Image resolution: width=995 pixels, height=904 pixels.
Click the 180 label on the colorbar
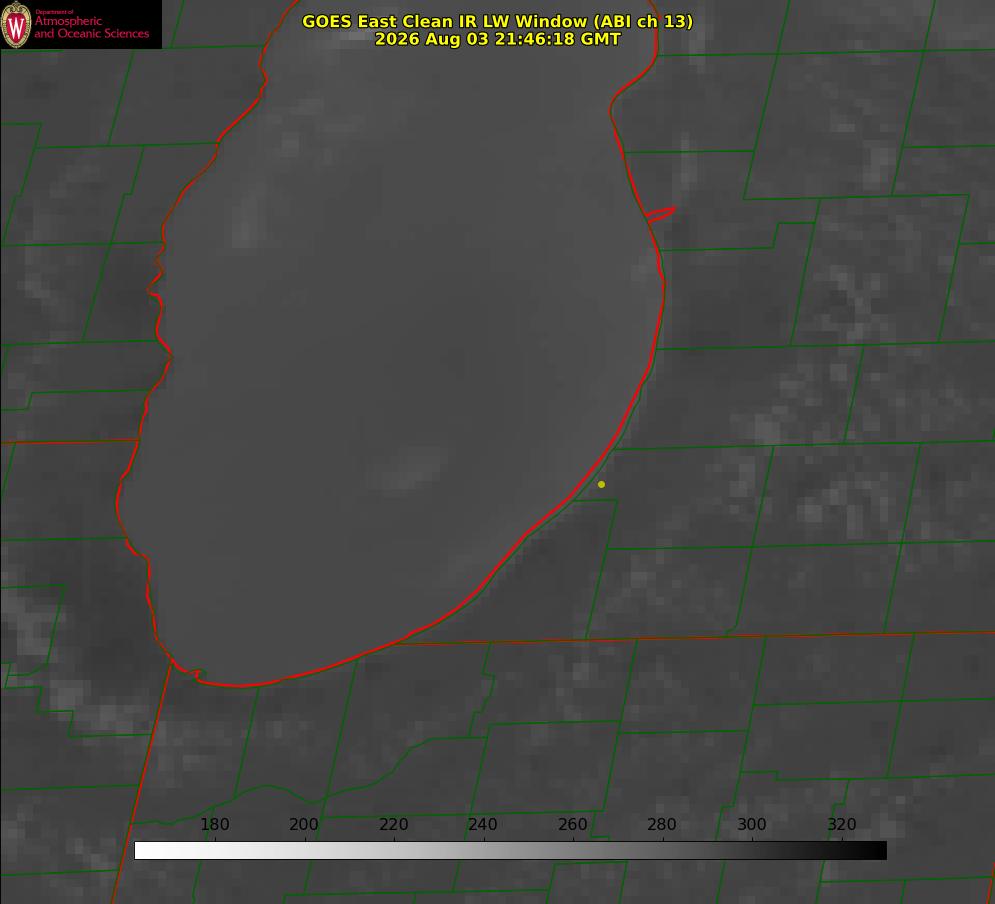point(214,824)
